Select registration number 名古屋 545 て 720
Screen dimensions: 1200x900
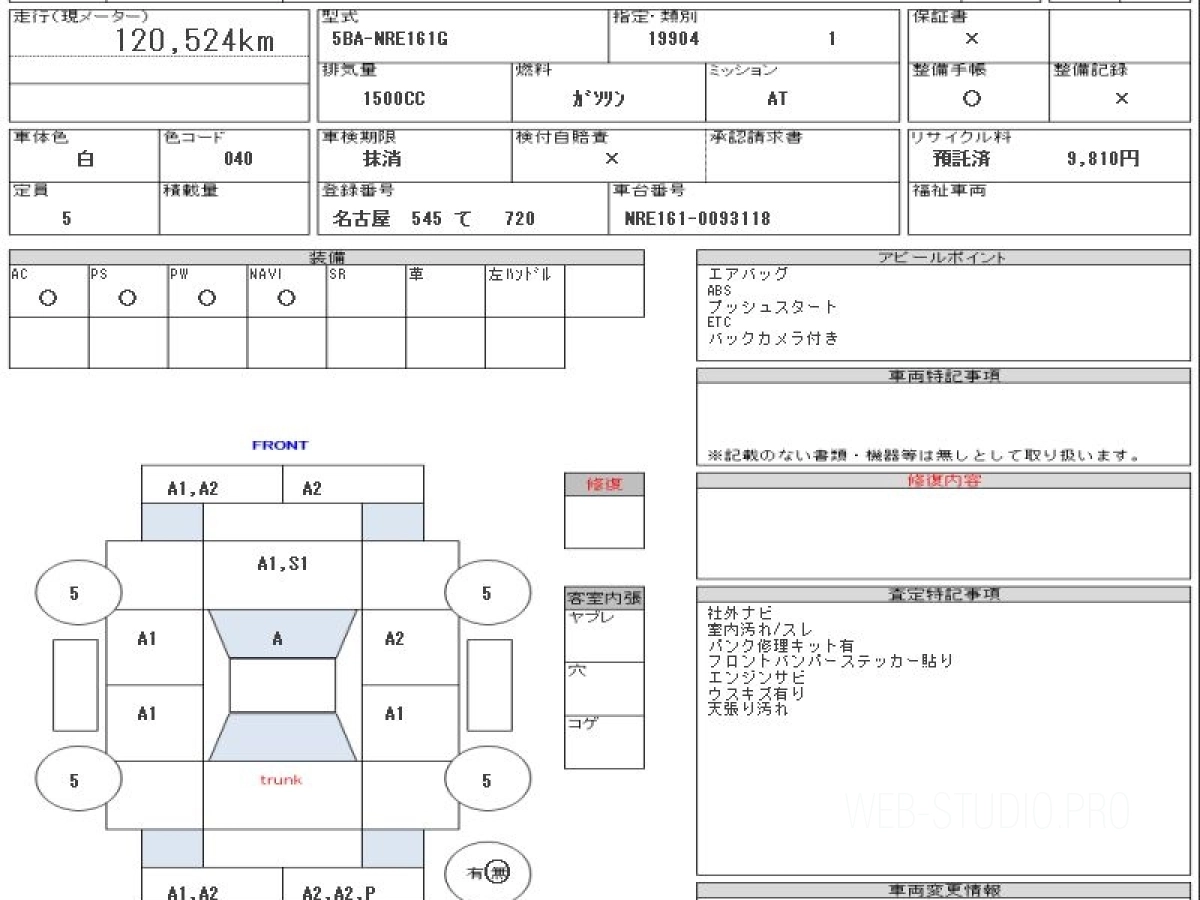pos(433,218)
